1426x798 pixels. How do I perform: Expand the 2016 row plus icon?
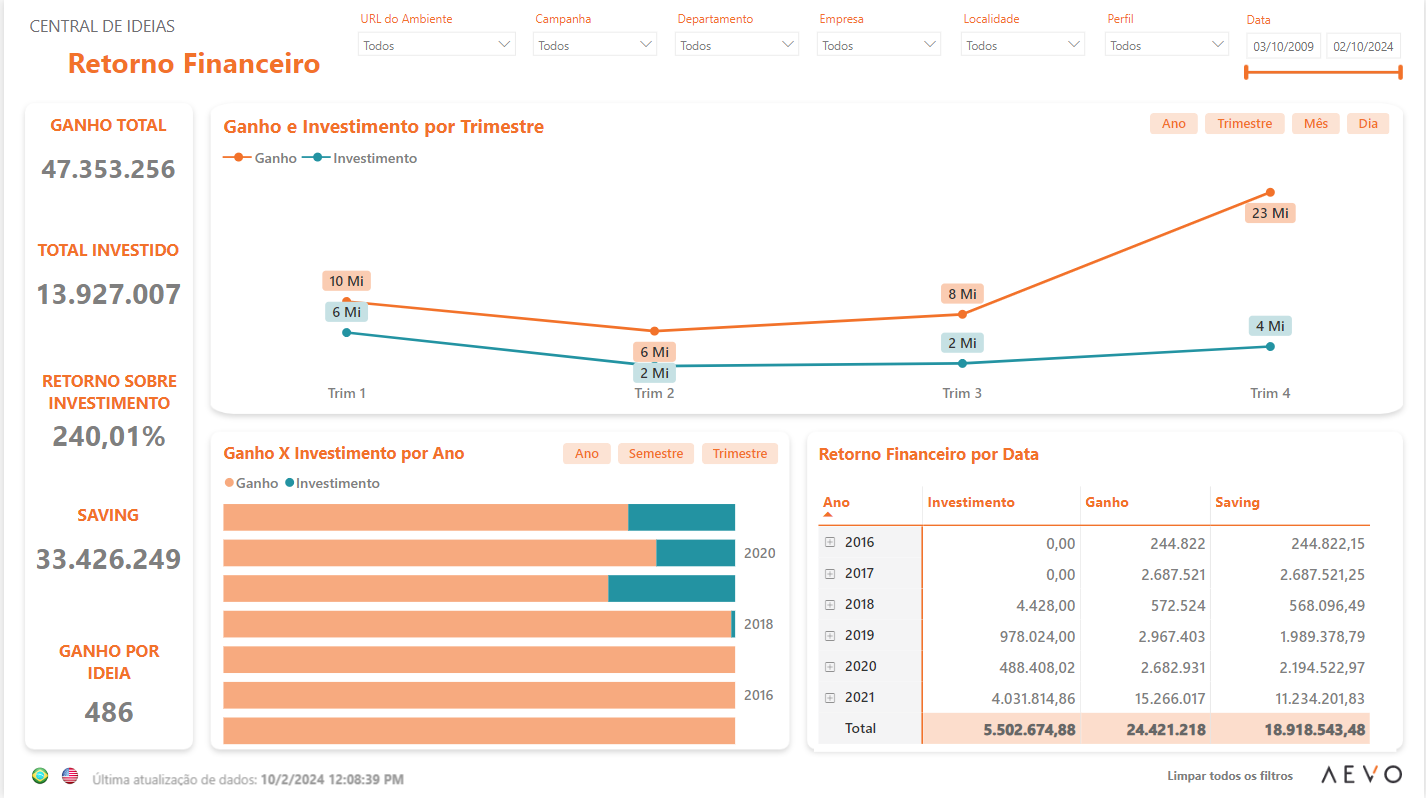829,542
